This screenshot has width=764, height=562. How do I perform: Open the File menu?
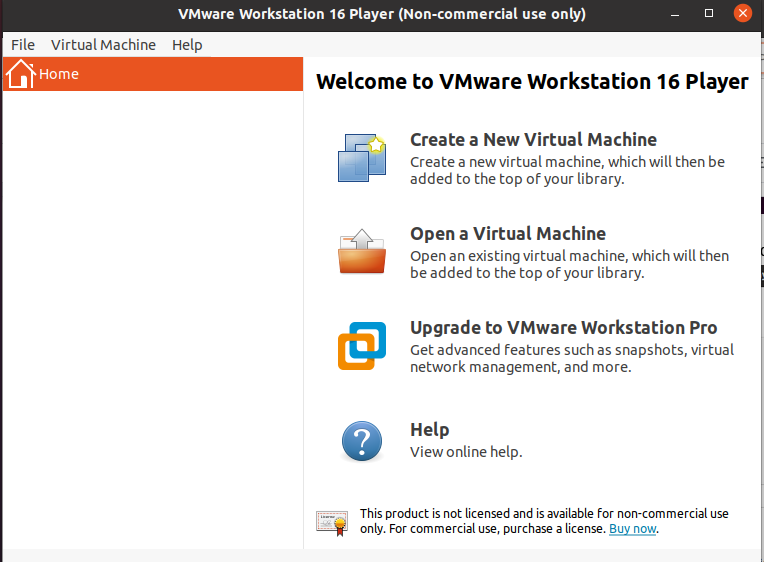(x=23, y=45)
